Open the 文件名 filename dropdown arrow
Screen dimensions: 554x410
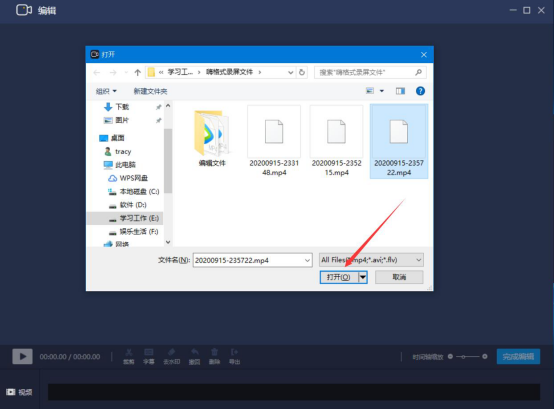click(307, 260)
